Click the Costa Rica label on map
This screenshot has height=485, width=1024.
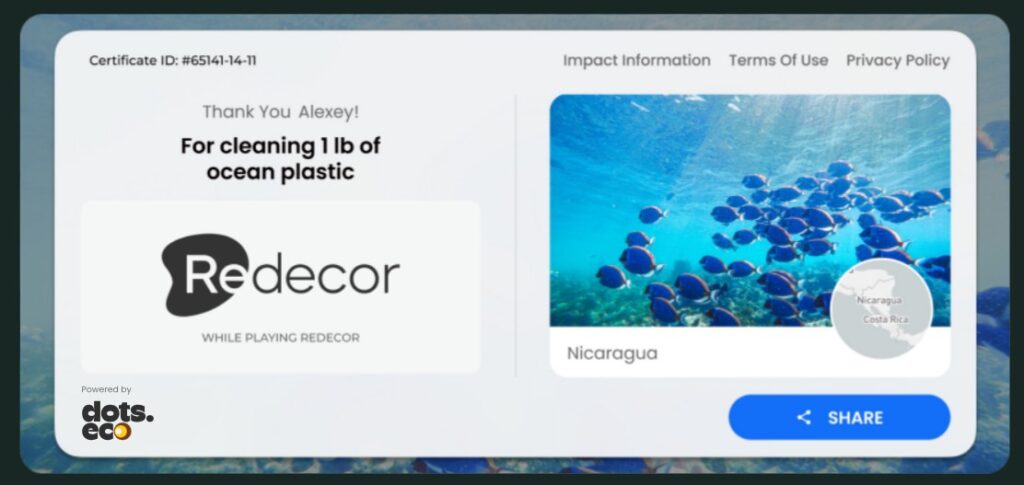tap(886, 319)
